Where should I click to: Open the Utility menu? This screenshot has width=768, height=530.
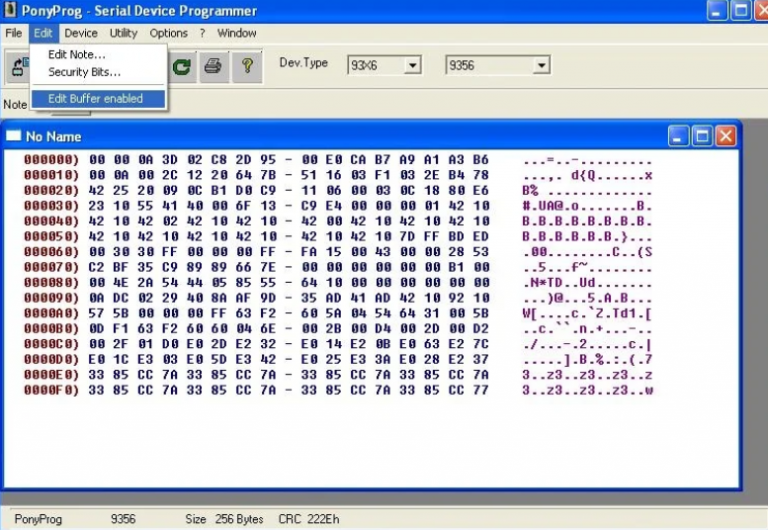tap(123, 33)
